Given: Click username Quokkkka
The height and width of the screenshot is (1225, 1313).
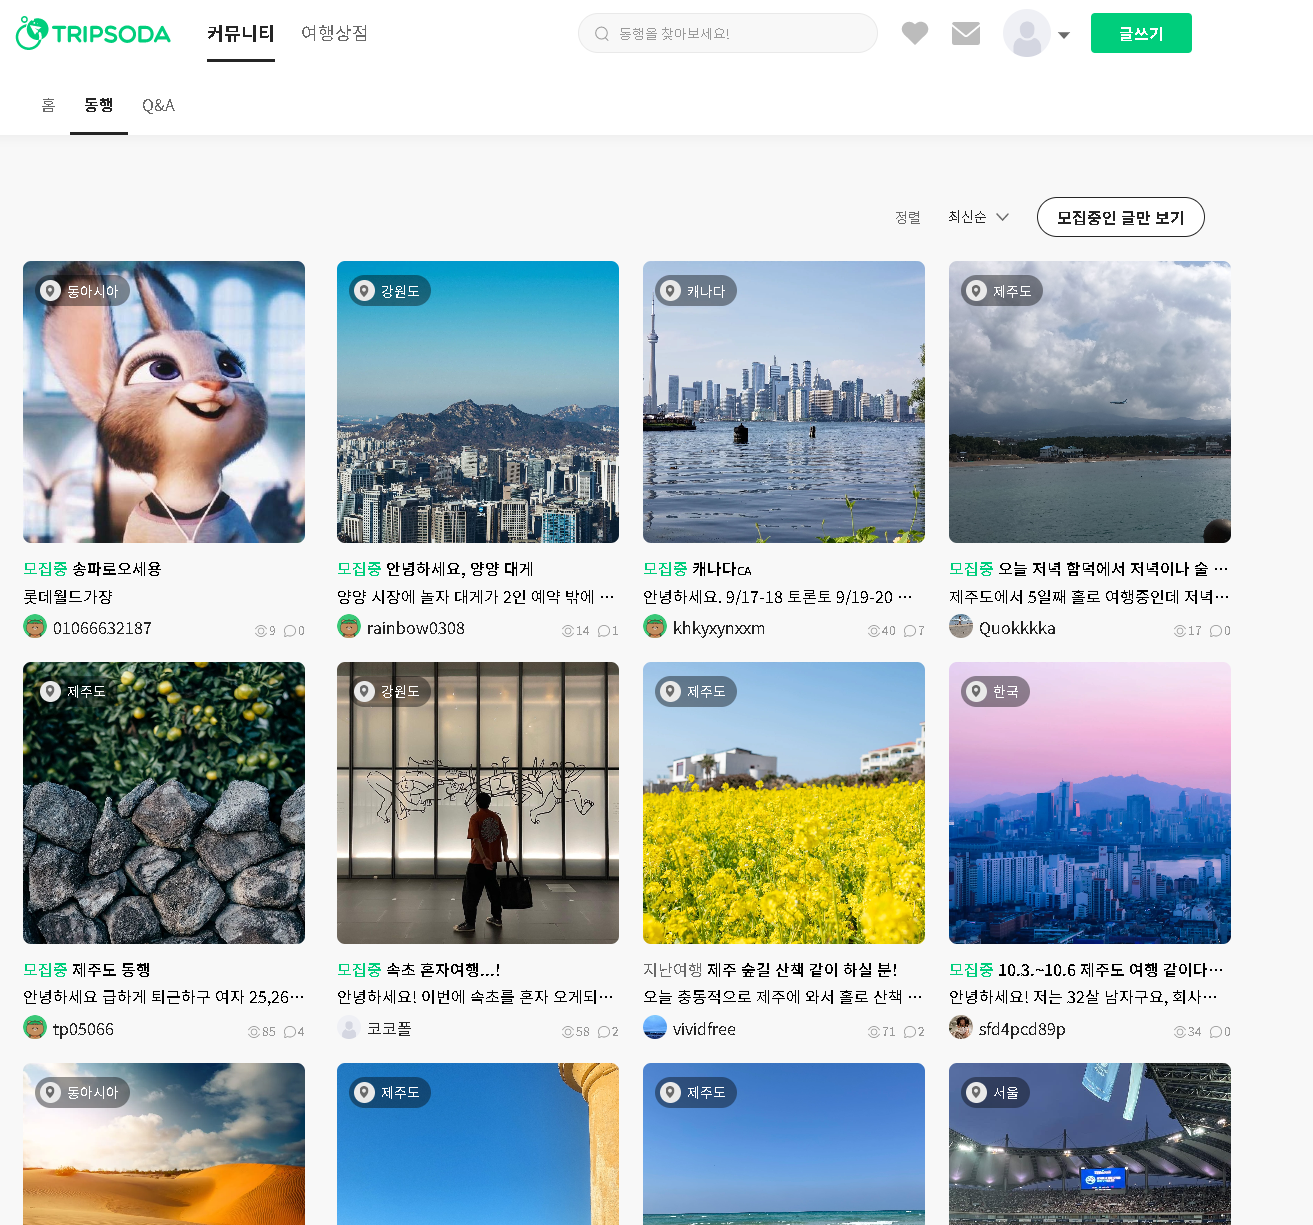Looking at the screenshot, I should coord(1017,628).
